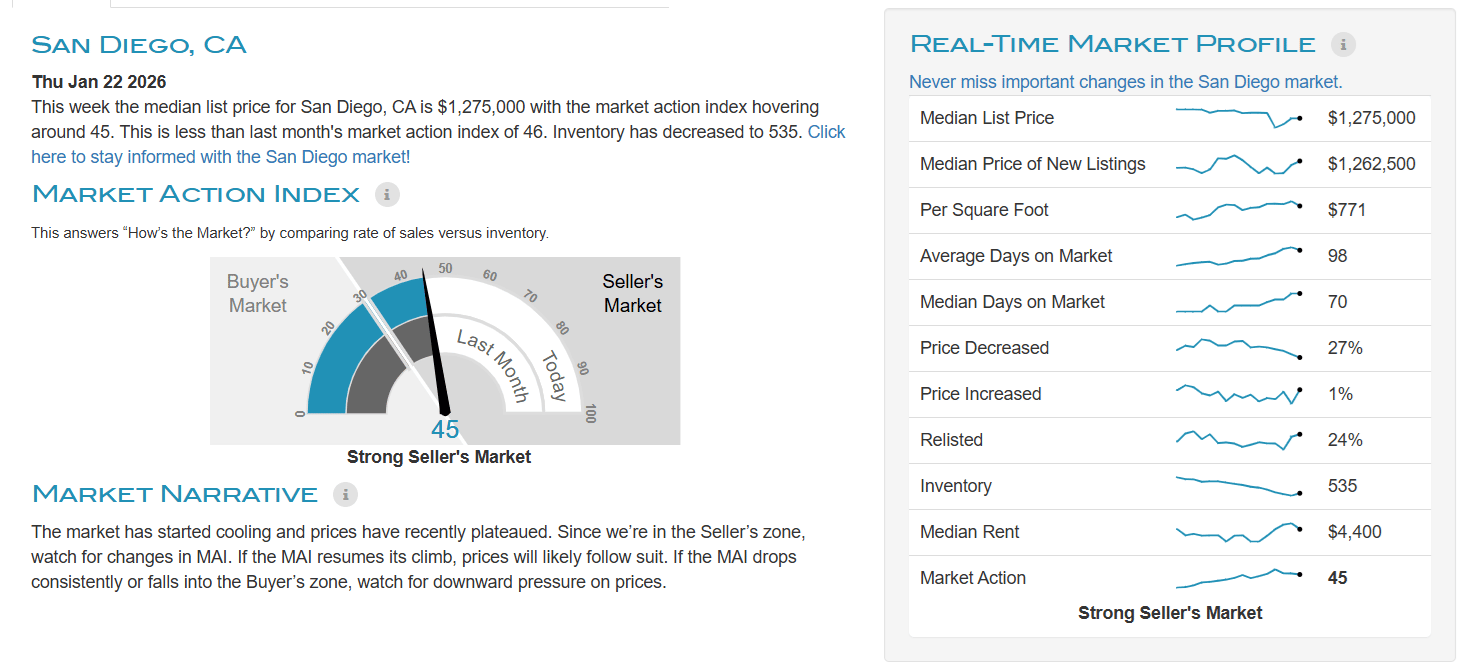
Task: Click info icon beside Market Narrative heading
Action: coord(345,494)
